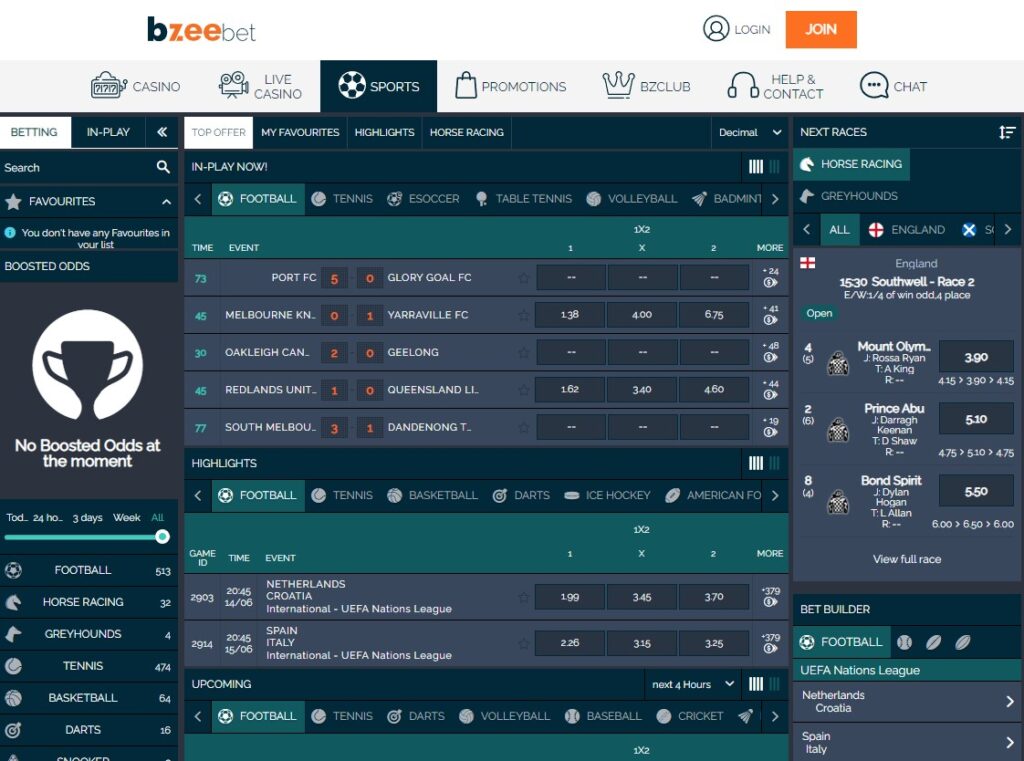Favourite the Netherlands vs Croatia game
Image resolution: width=1024 pixels, height=761 pixels.
pos(523,597)
